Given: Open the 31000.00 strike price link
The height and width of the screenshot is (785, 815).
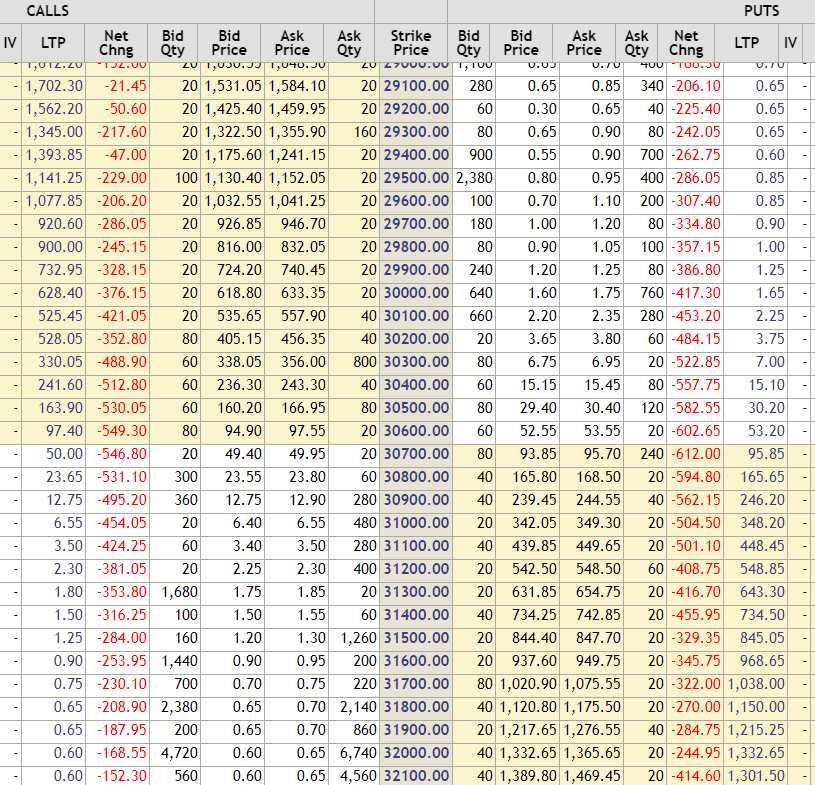Looking at the screenshot, I should 416,522.
